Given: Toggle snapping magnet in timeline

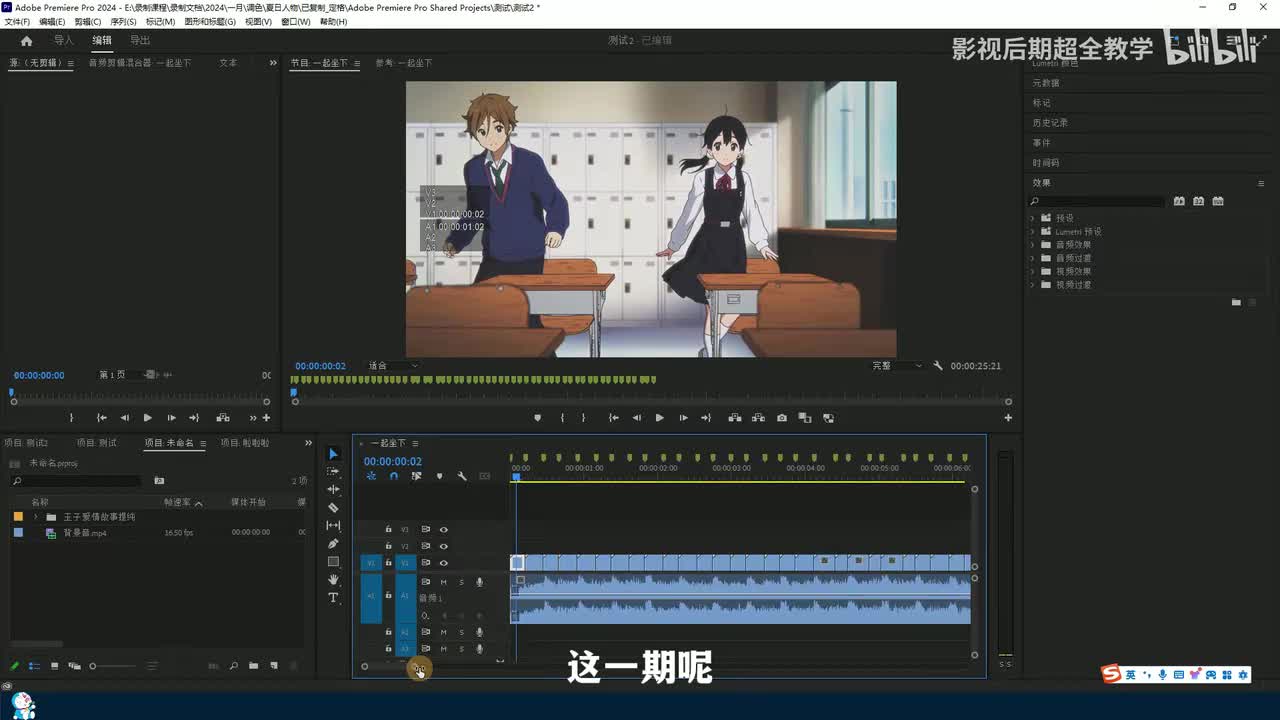Looking at the screenshot, I should coord(393,477).
